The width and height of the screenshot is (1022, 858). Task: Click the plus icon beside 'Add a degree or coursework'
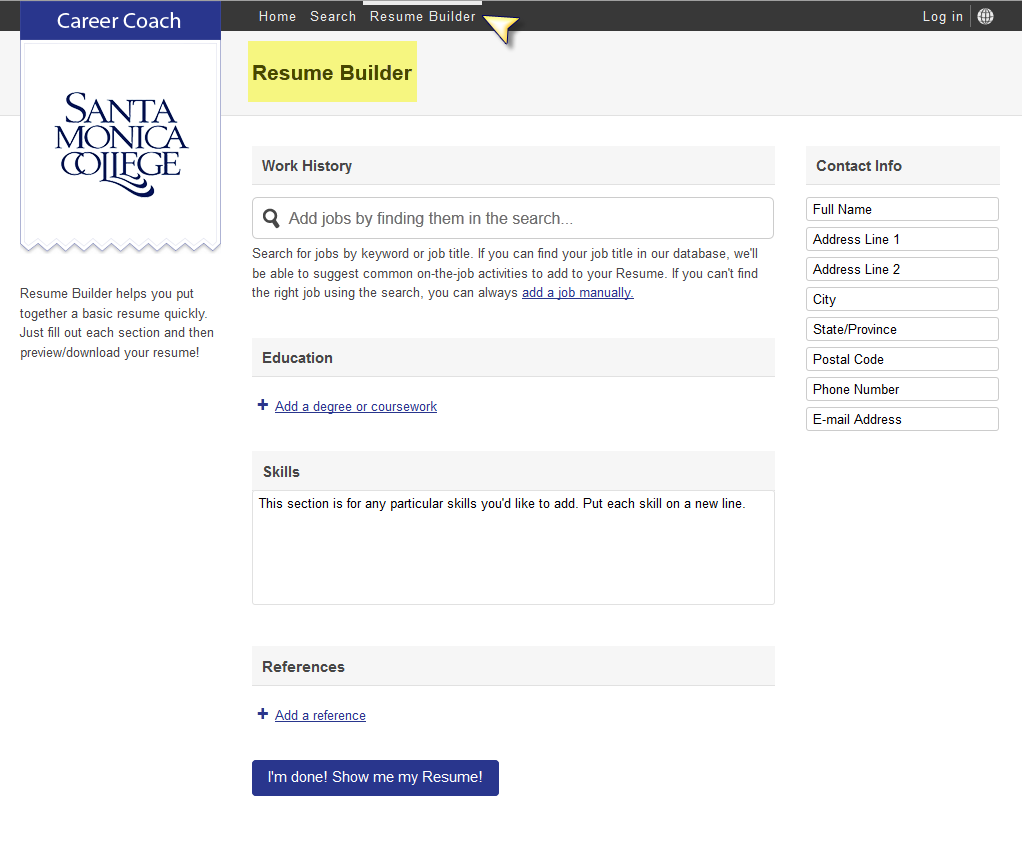click(262, 405)
